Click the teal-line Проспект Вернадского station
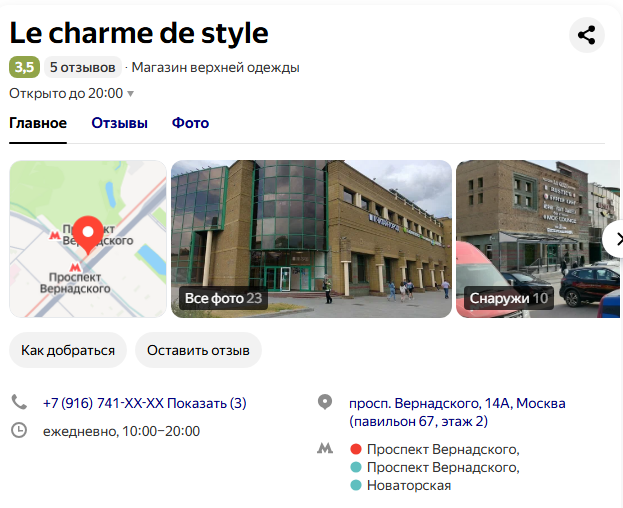This screenshot has height=508, width=623. click(443, 467)
